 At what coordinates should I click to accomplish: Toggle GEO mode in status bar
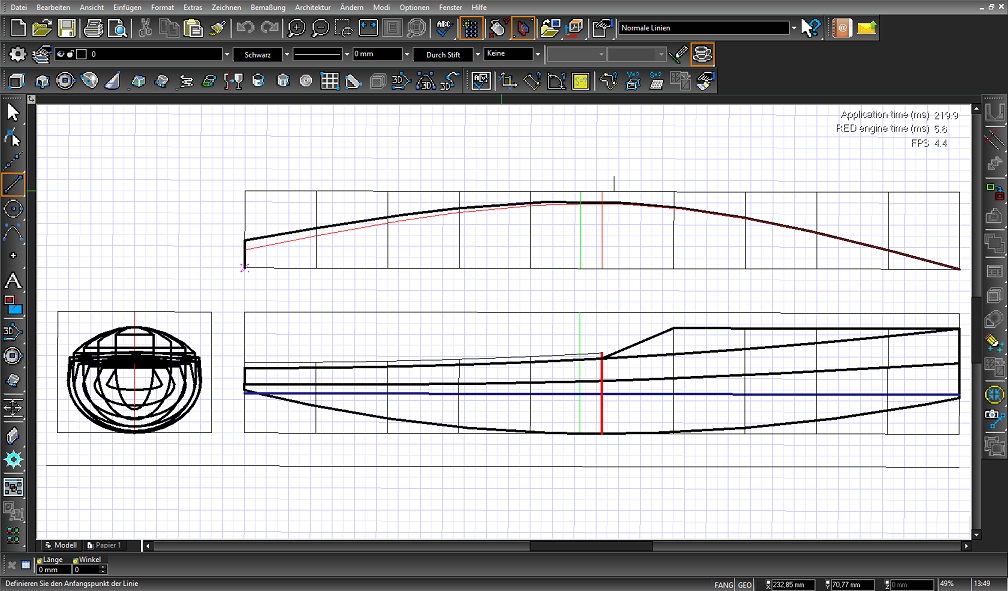tap(746, 584)
